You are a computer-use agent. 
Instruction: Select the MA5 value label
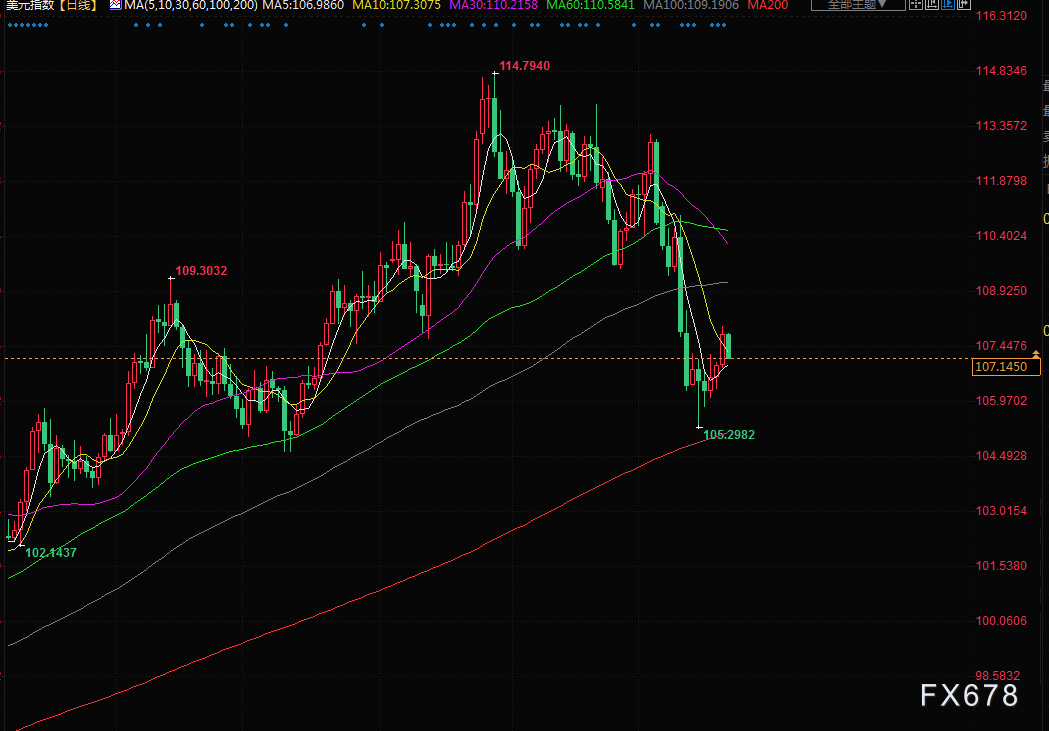tap(303, 5)
